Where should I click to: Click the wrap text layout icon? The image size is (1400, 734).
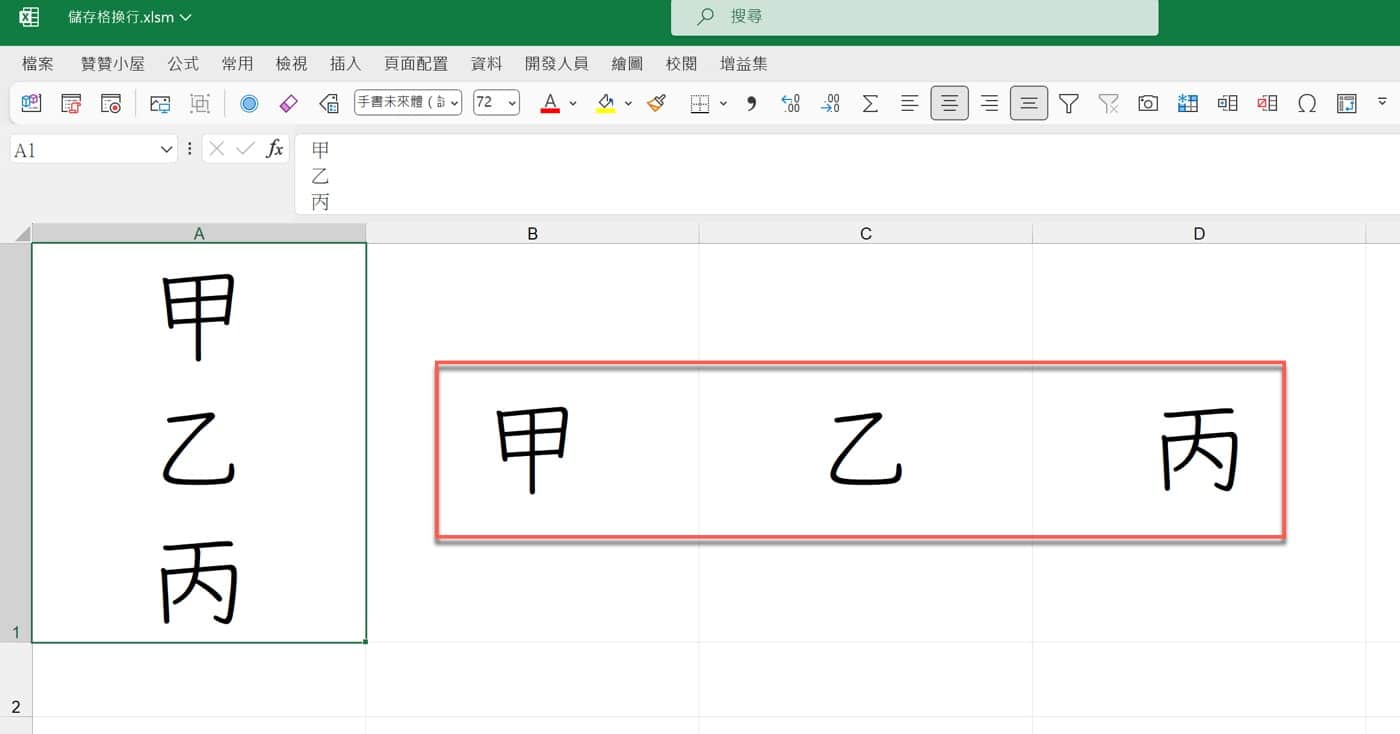1347,103
